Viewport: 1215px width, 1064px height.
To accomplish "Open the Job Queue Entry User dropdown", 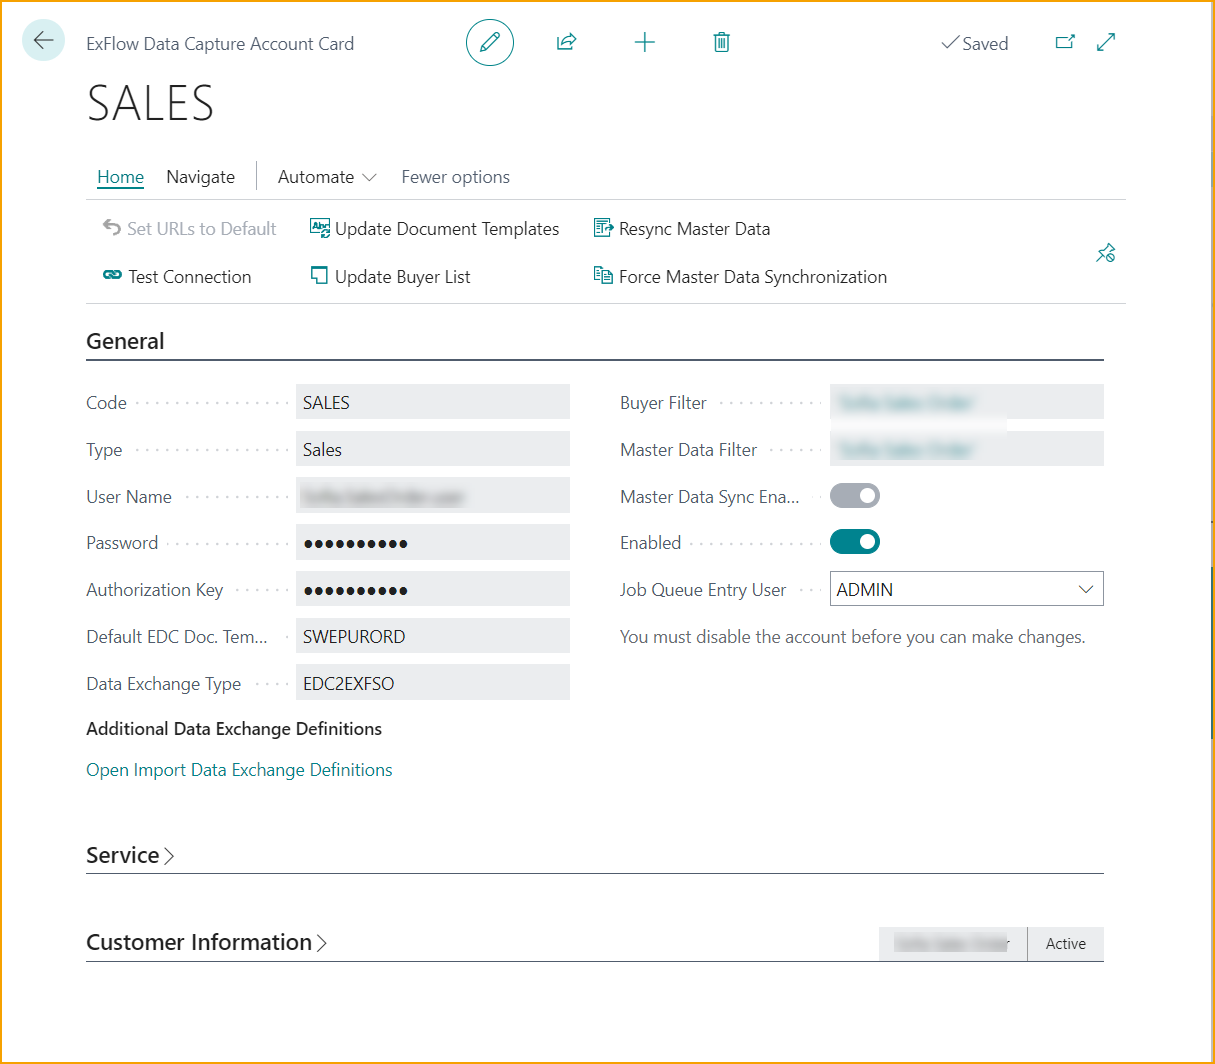I will 1086,589.
